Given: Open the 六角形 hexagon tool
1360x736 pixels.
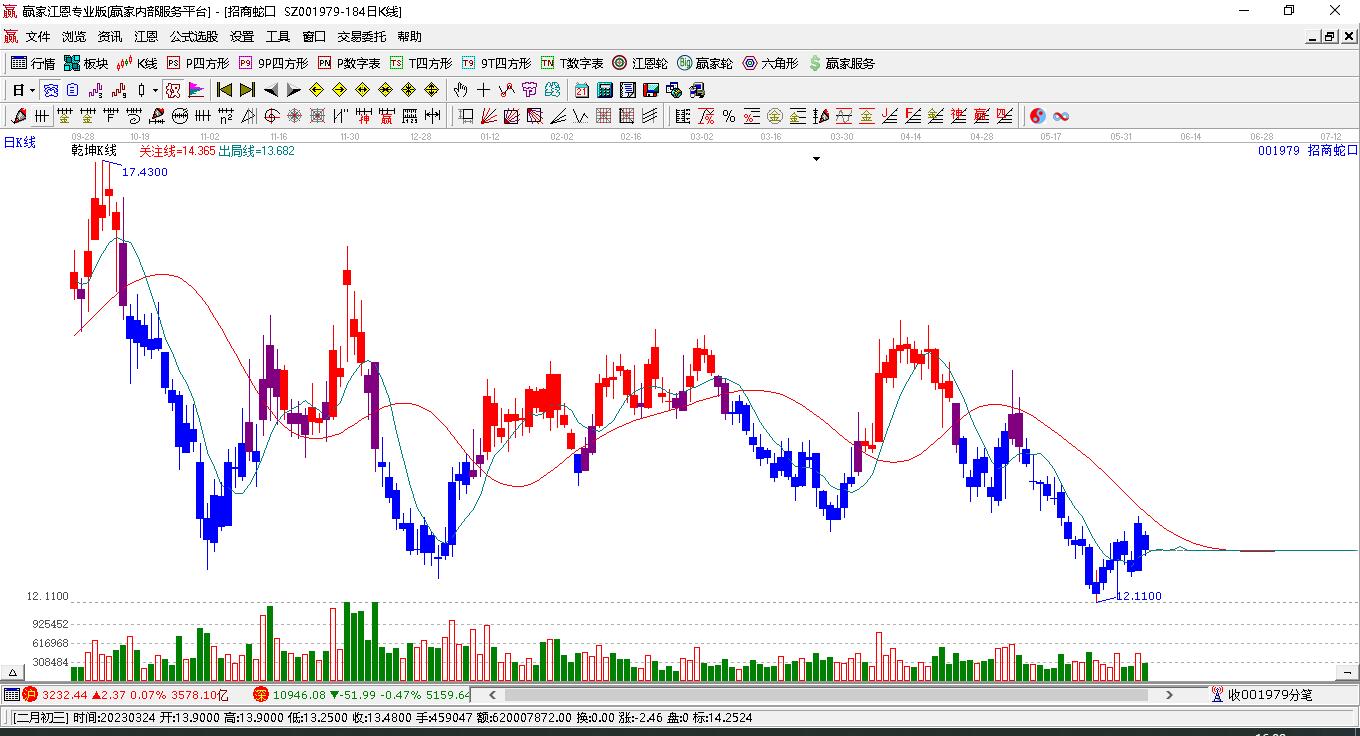Looking at the screenshot, I should coord(770,63).
